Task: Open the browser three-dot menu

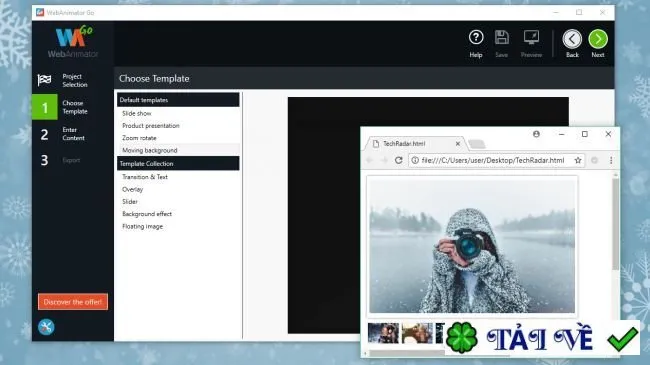Action: [611, 160]
